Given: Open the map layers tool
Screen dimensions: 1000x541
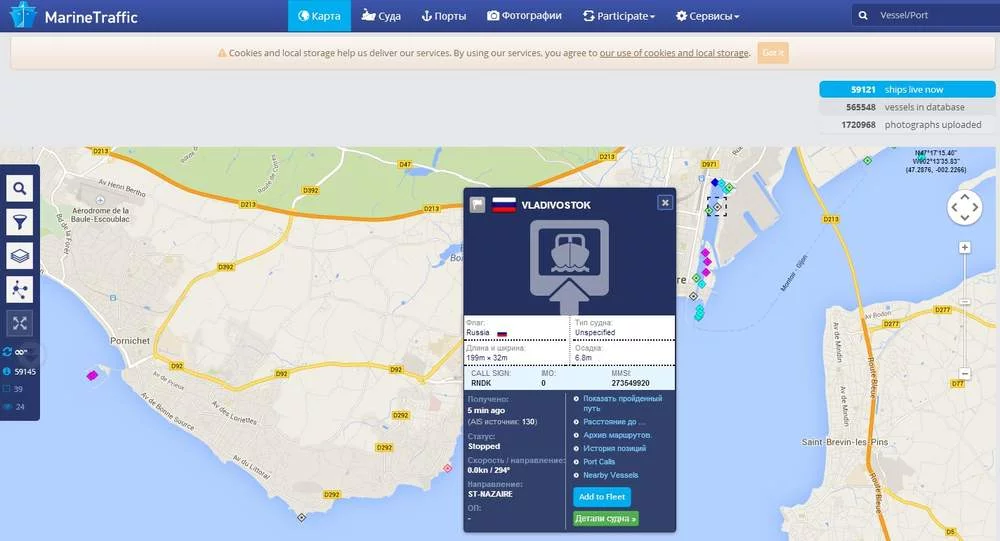Looking at the screenshot, I should click(x=20, y=256).
